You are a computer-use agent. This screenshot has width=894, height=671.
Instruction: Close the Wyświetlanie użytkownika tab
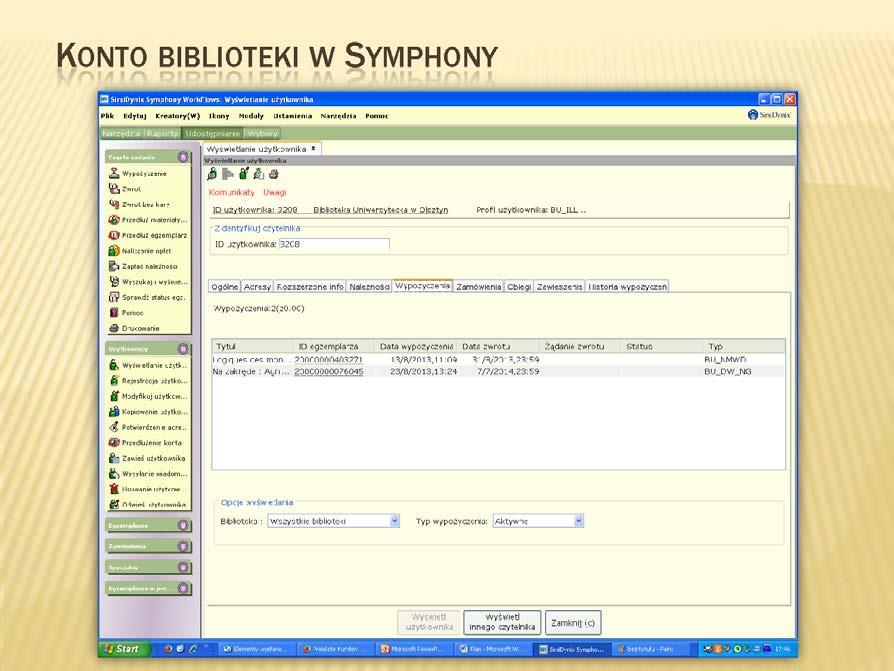pyautogui.click(x=313, y=148)
